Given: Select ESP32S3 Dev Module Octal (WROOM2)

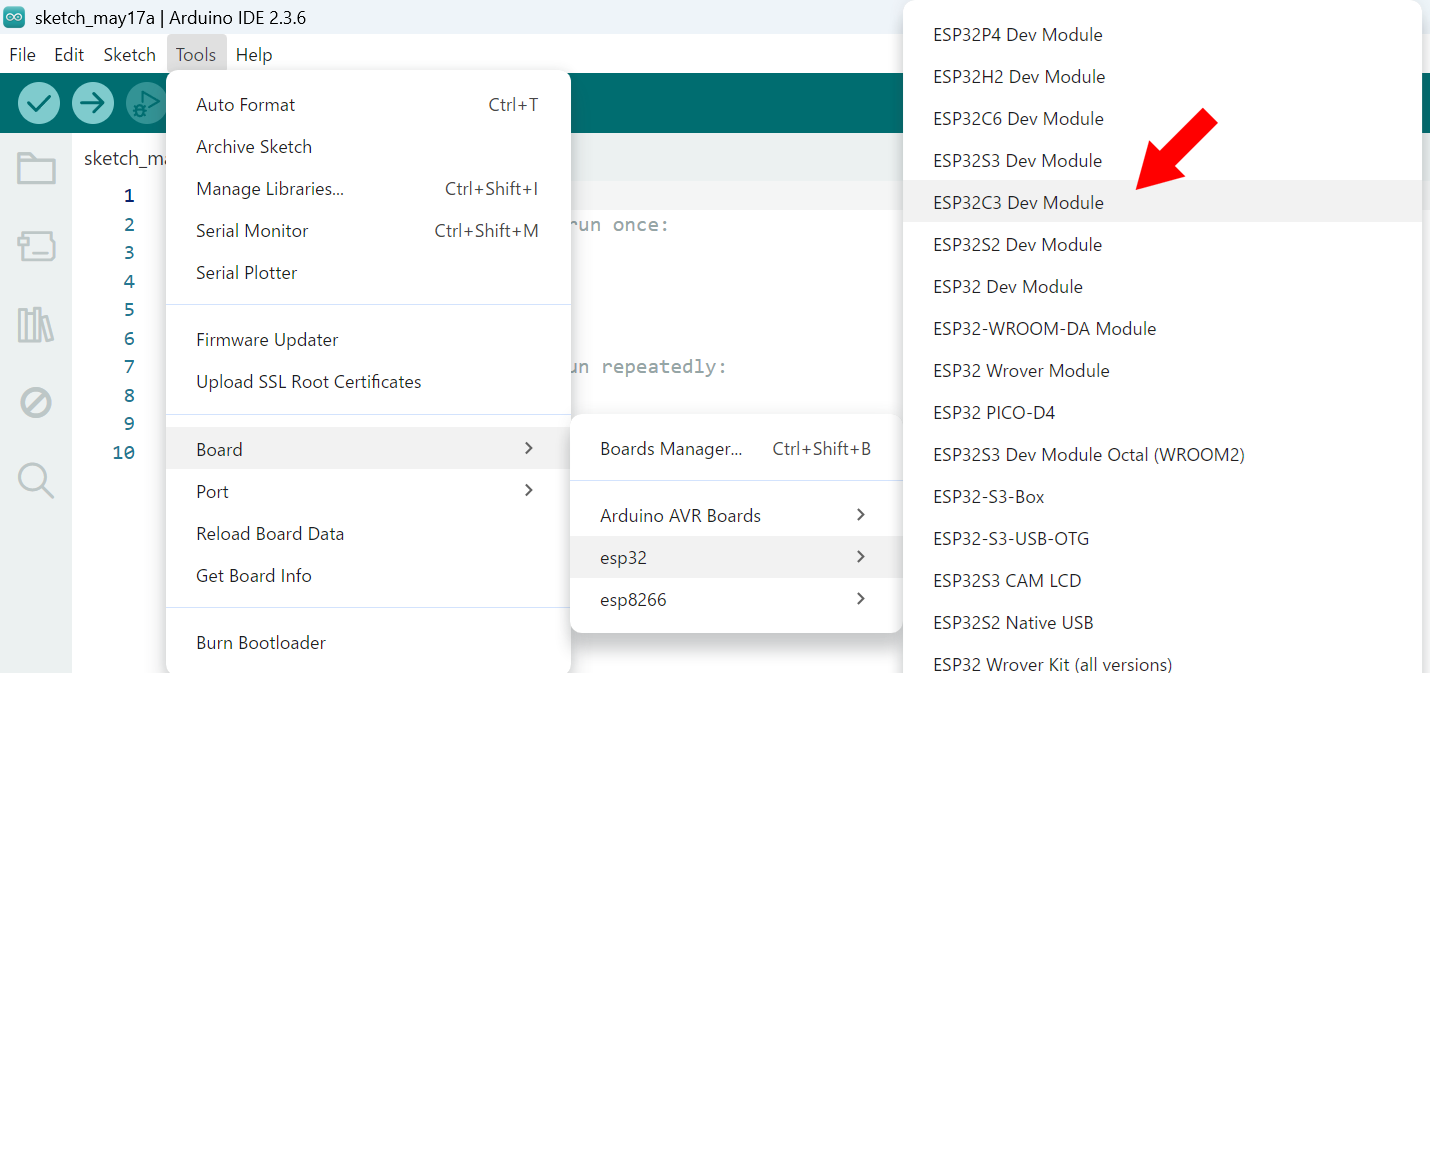Looking at the screenshot, I should point(1162,455).
